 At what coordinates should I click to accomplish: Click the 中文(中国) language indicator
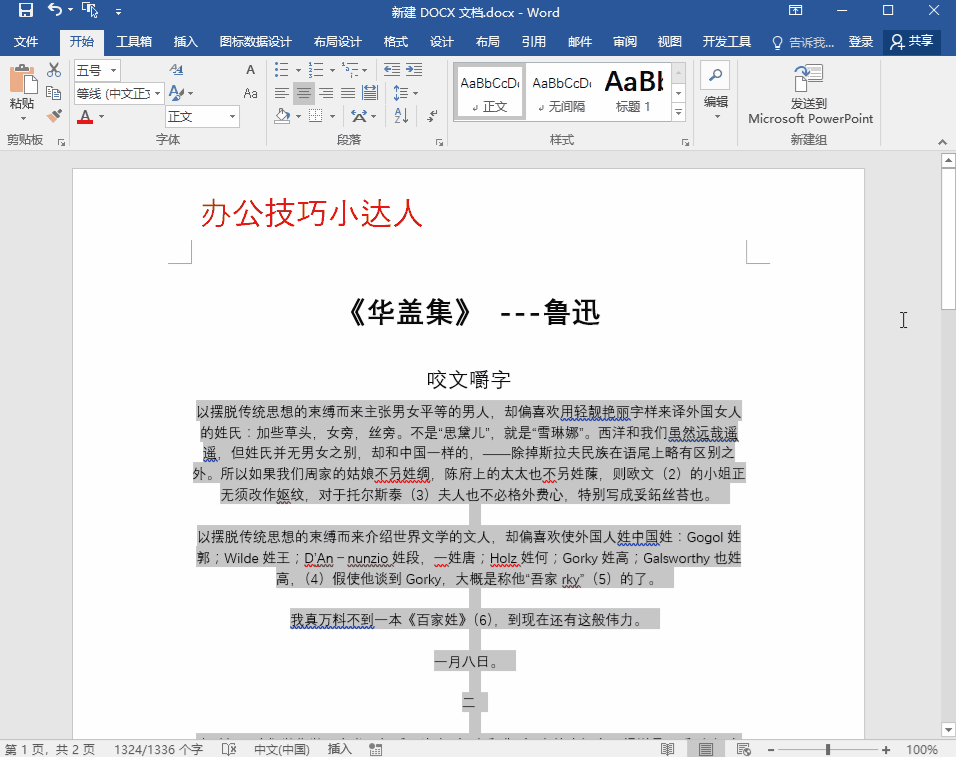click(x=282, y=749)
